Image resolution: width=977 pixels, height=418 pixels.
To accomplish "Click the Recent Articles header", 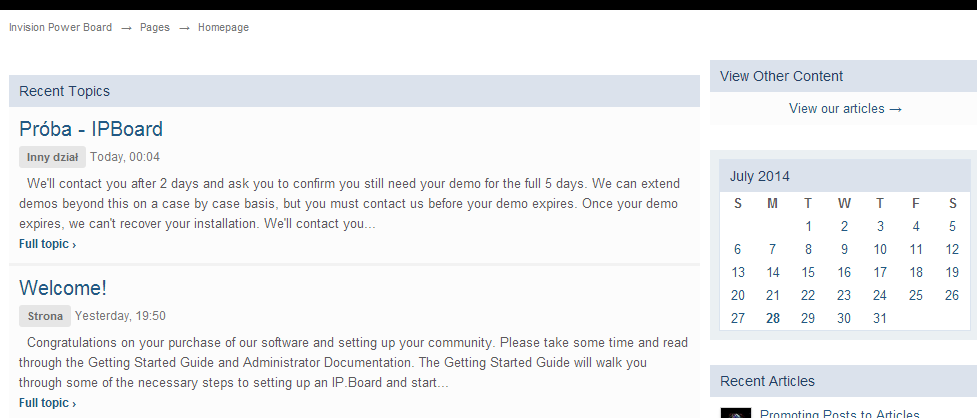I will (767, 381).
